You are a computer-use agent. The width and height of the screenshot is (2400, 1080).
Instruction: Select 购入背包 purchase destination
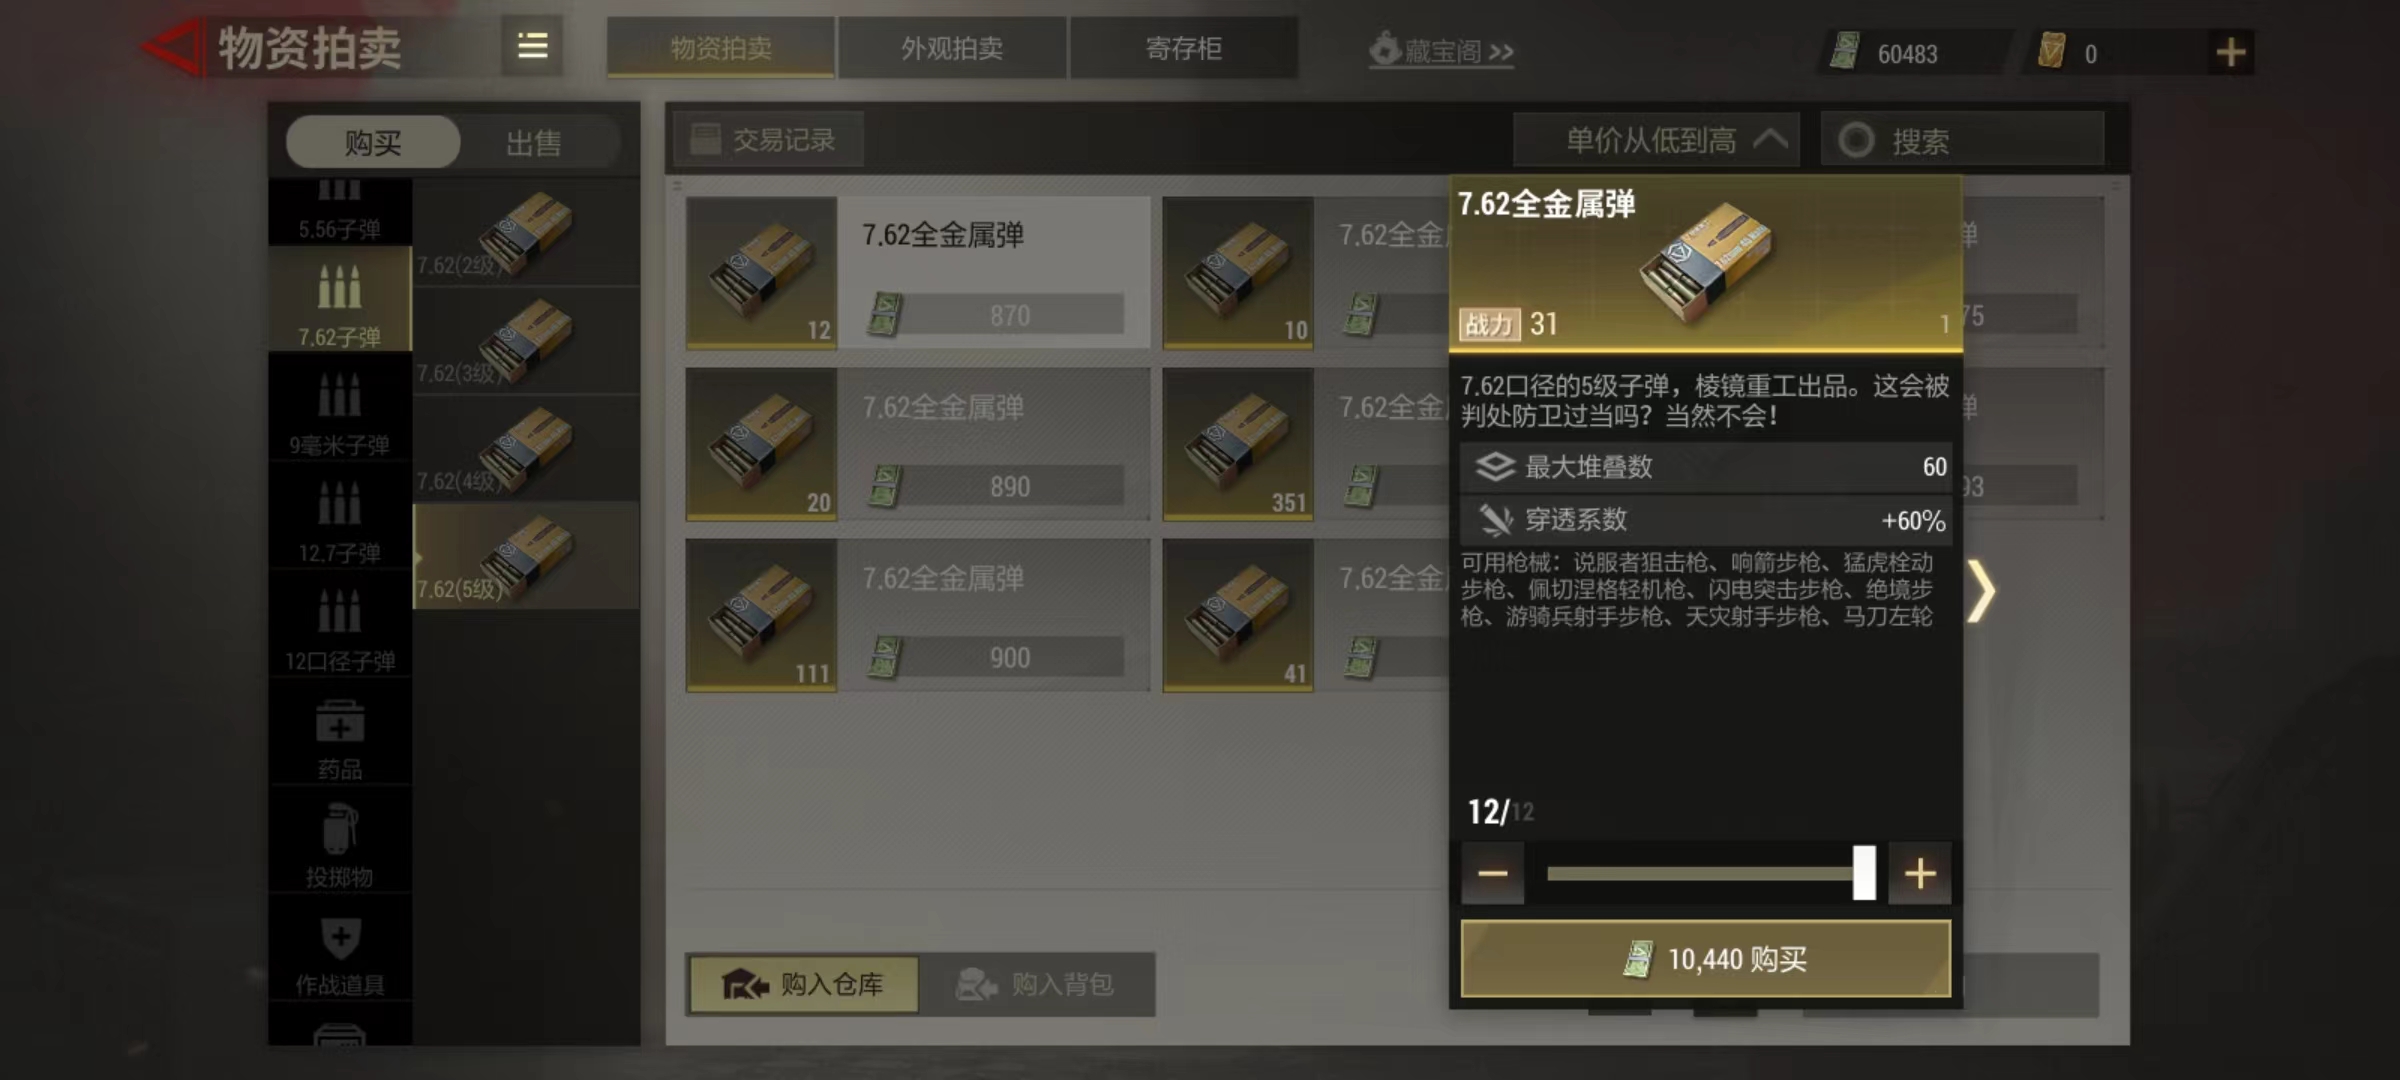(1036, 984)
